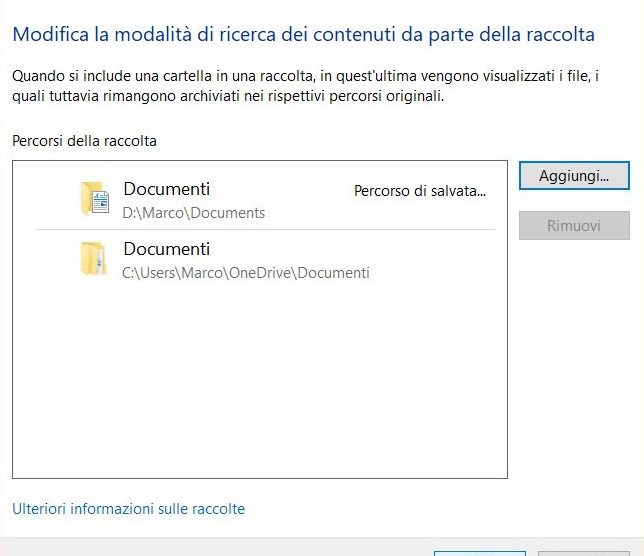Select the C:\Users\Marco\OneDrive\Documenti path text
The width and height of the screenshot is (644, 556).
click(x=246, y=273)
